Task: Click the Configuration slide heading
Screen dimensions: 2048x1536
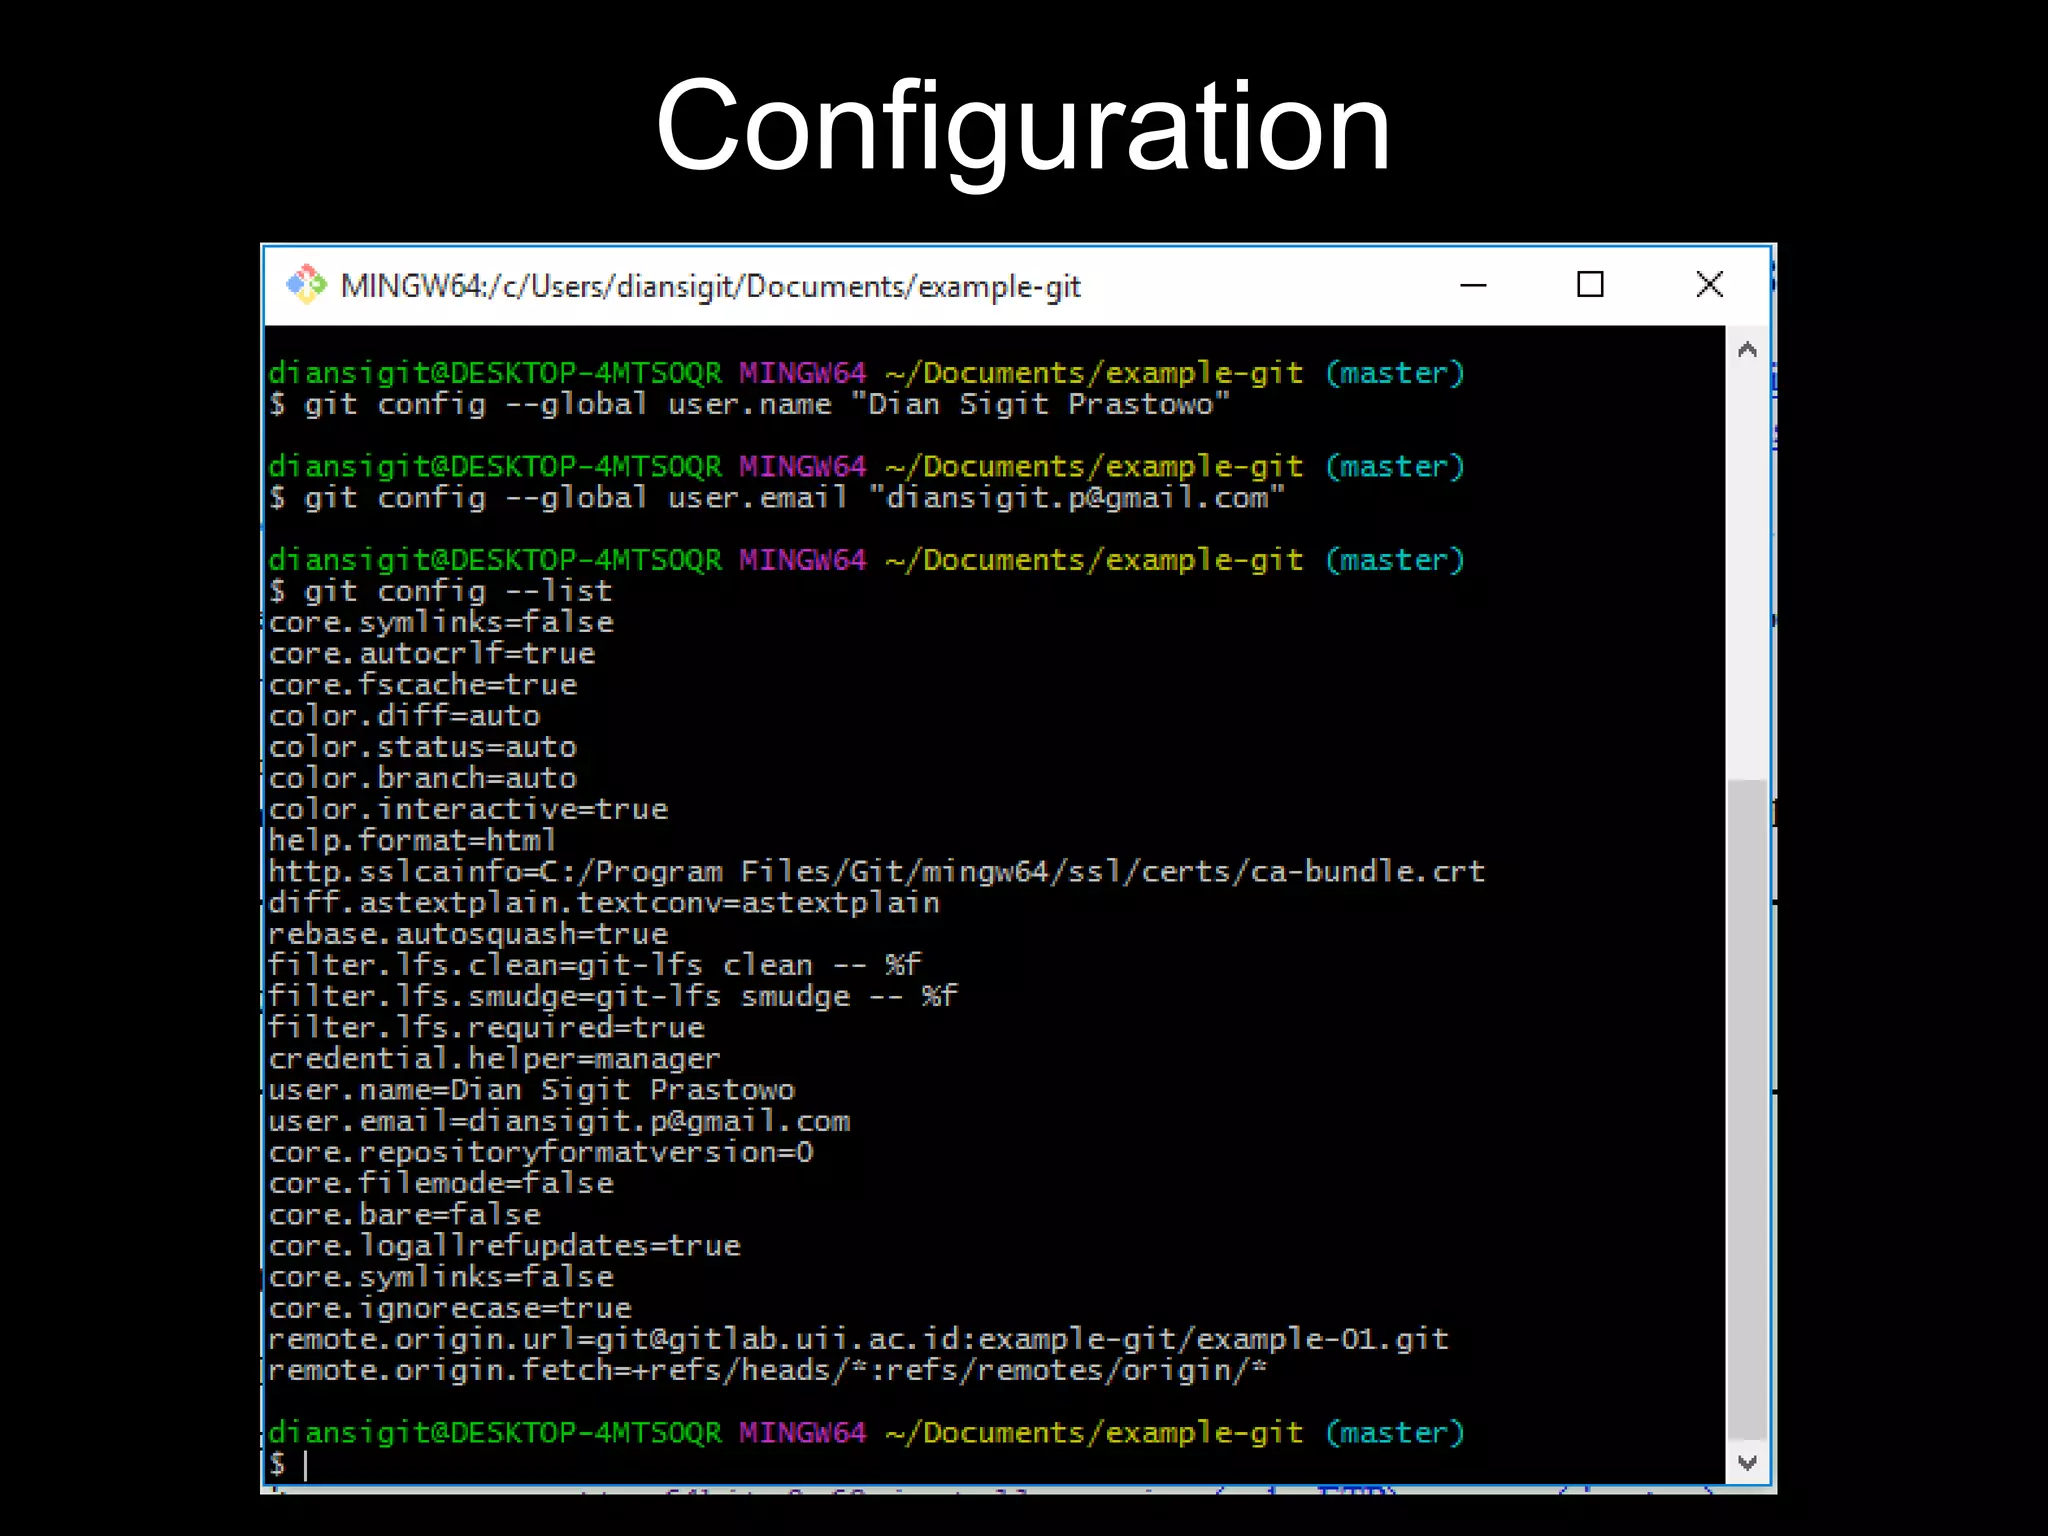Action: click(1023, 127)
